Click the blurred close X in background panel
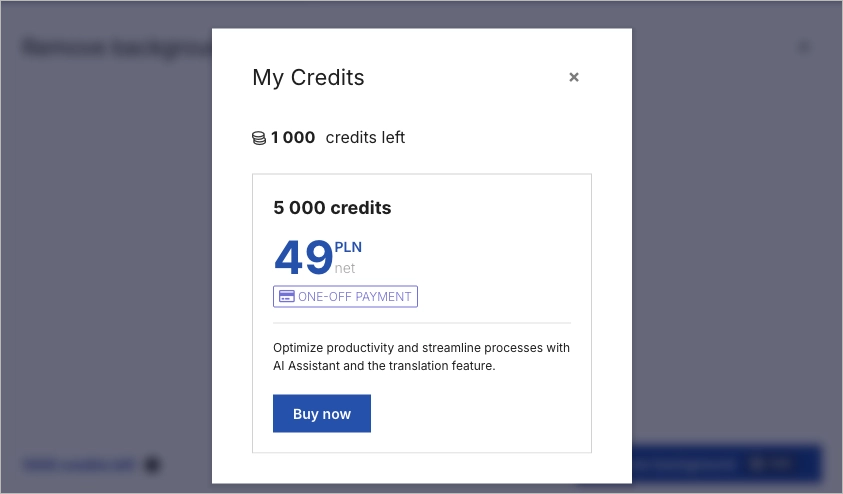843x494 pixels. 805,47
